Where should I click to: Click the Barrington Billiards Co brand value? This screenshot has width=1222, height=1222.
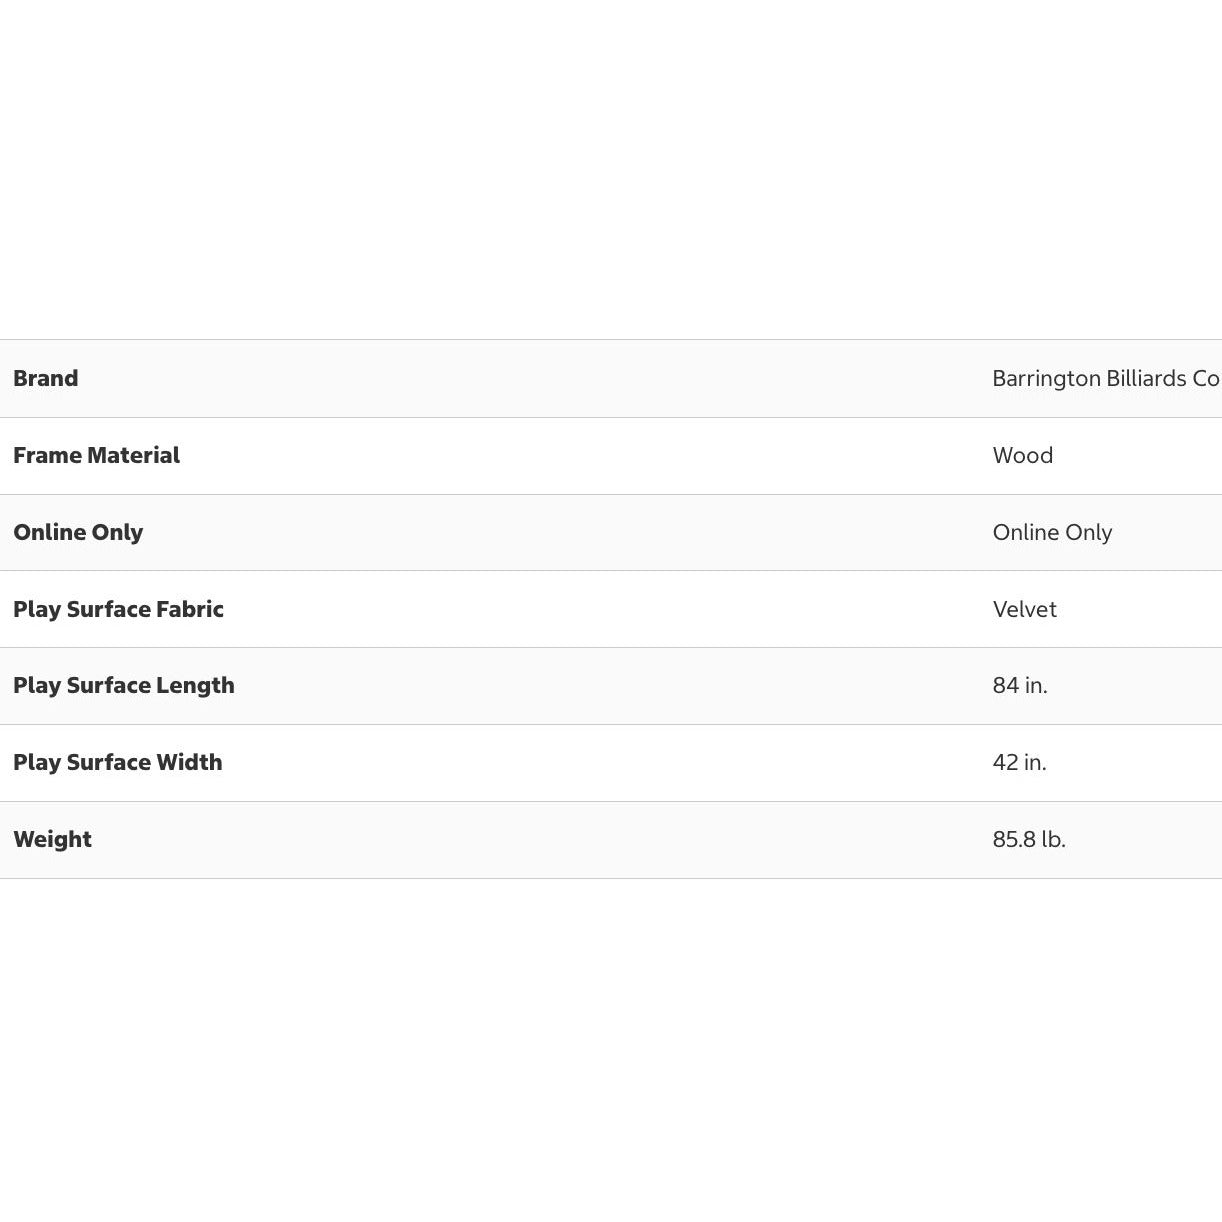click(x=1105, y=379)
